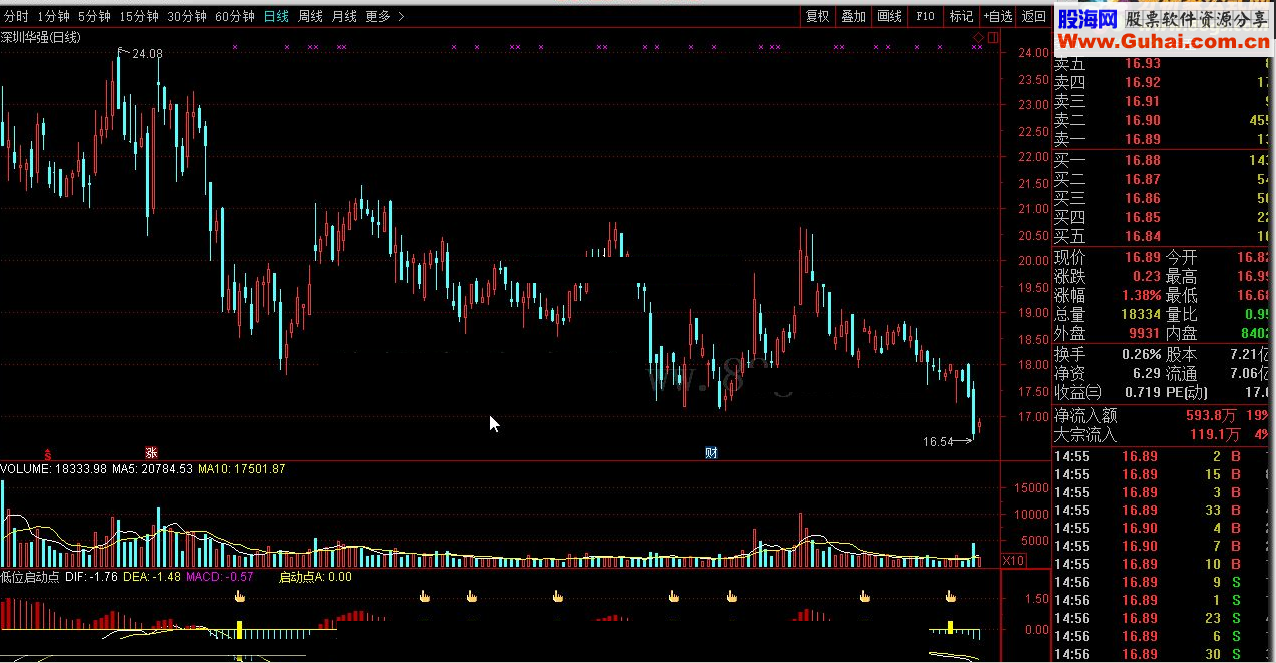Click the MA10: 17501.87 label
Viewport: 1276px width, 663px height.
[x=242, y=468]
